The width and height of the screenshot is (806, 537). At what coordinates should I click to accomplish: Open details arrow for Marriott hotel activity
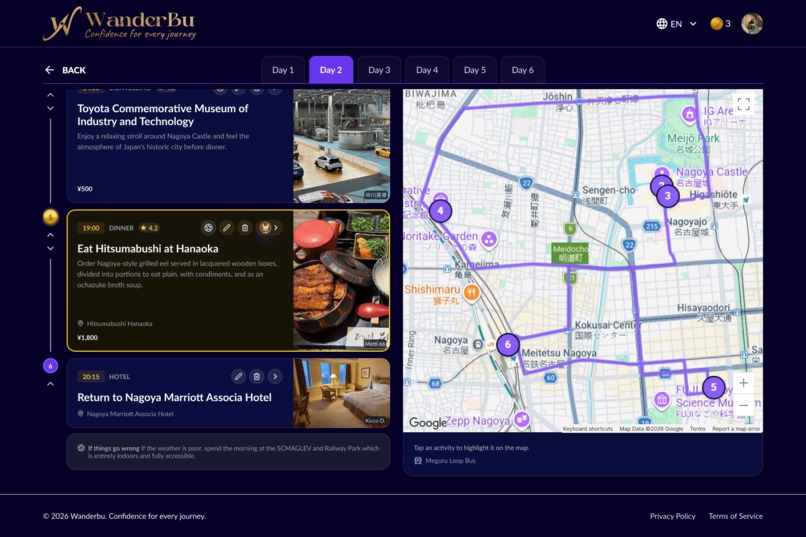pyautogui.click(x=275, y=377)
